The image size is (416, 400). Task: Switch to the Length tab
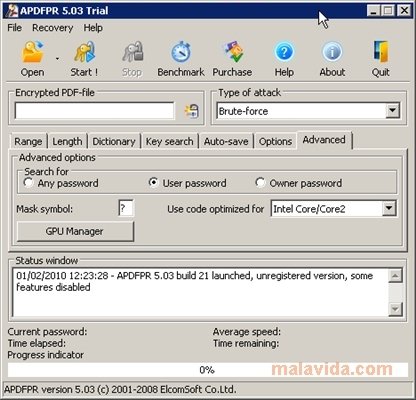click(x=67, y=141)
